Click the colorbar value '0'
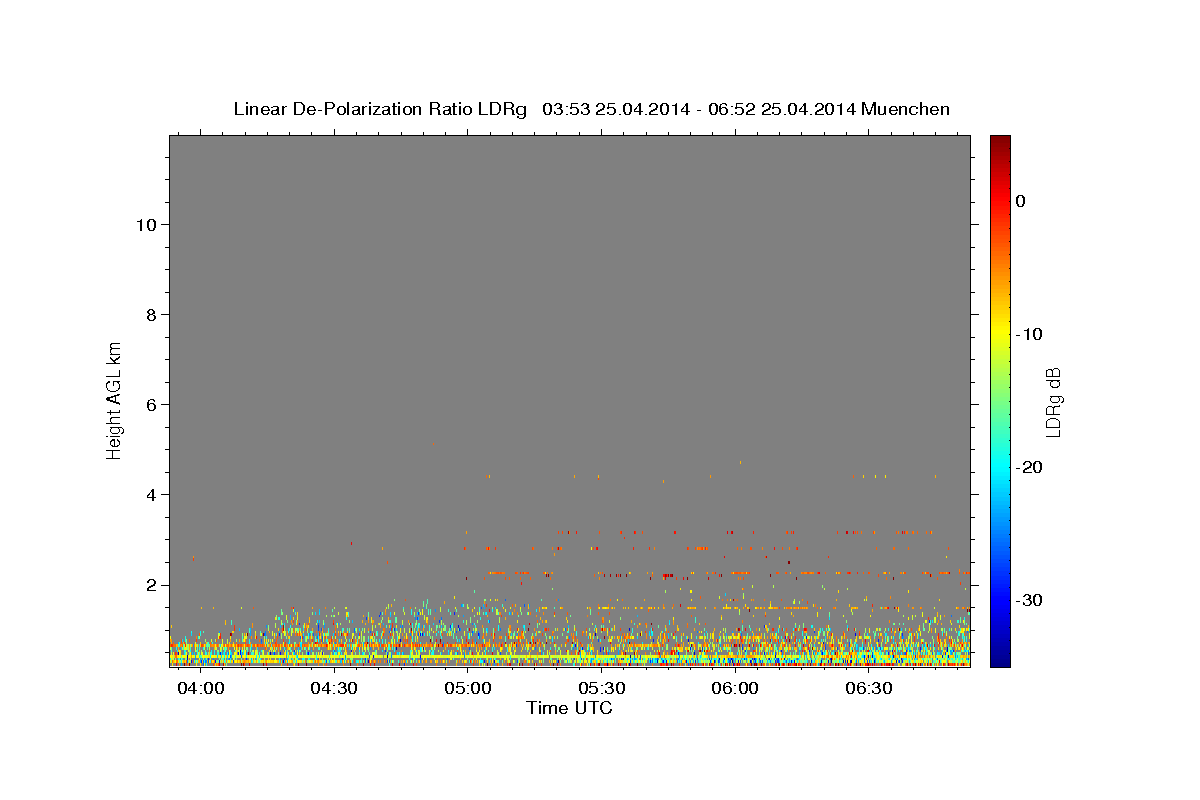Screen dimensions: 1200x800 coord(1020,201)
